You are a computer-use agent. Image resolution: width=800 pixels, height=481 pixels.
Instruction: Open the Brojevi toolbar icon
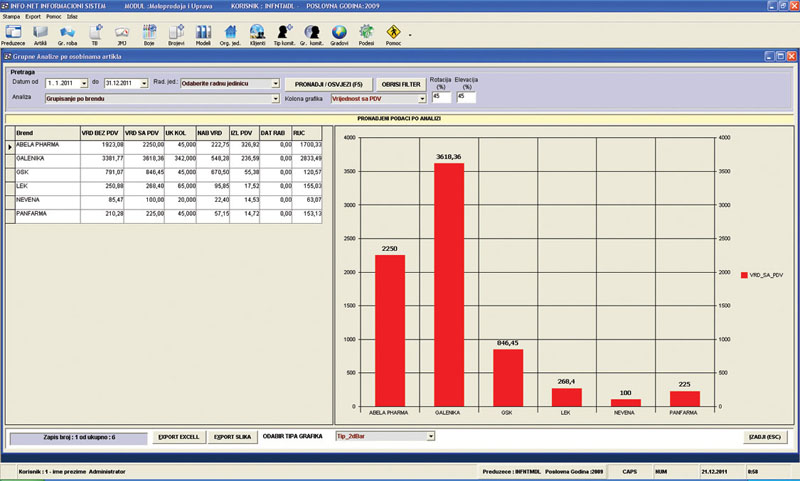[176, 35]
